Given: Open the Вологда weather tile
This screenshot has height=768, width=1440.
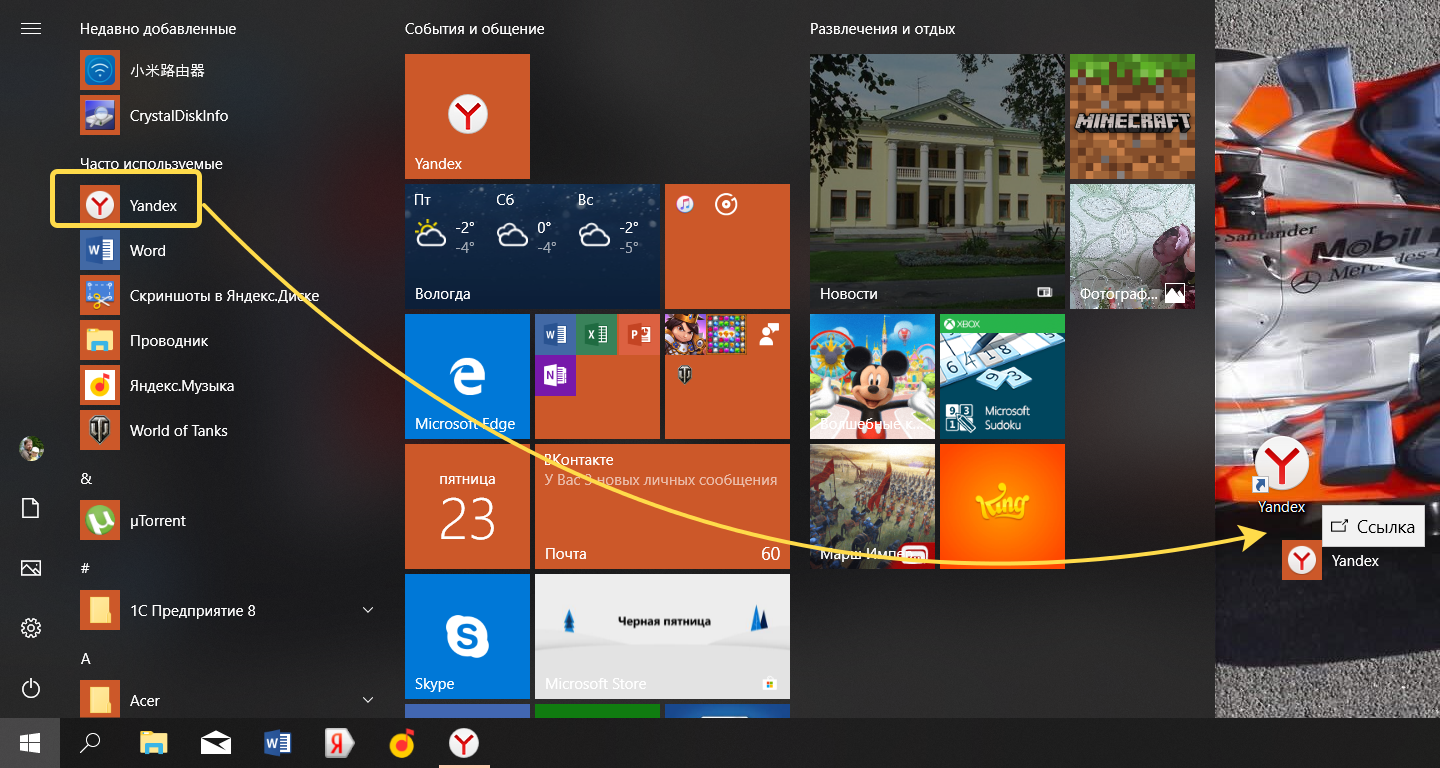Looking at the screenshot, I should [x=532, y=246].
